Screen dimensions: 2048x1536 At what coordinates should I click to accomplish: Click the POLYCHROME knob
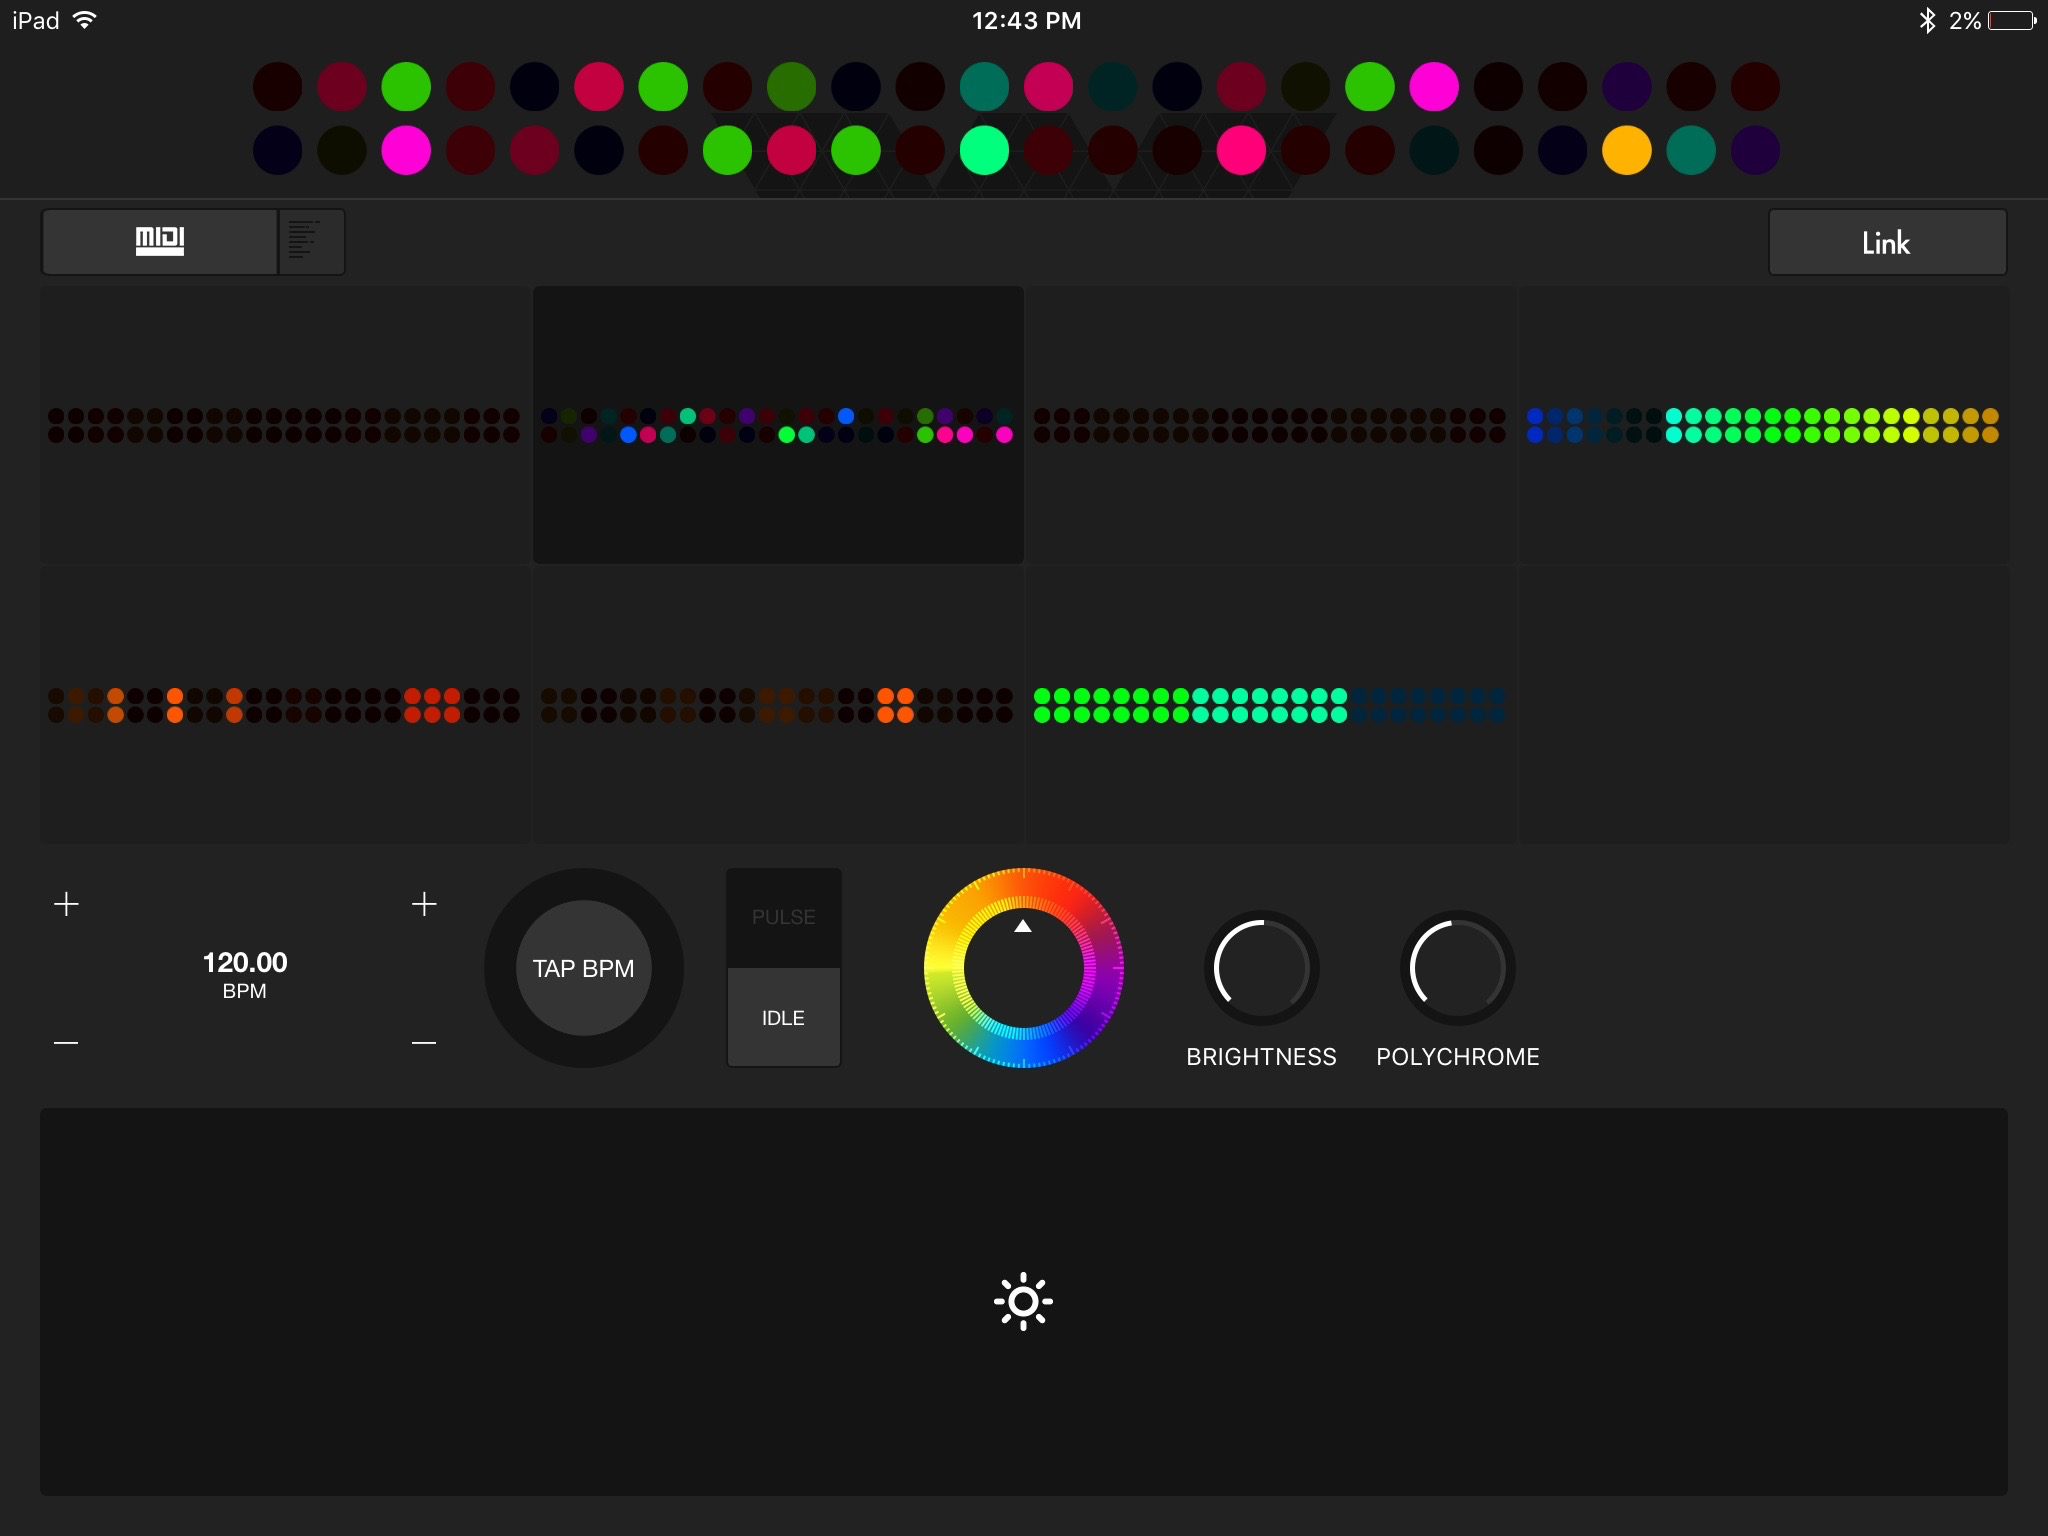coord(1457,968)
